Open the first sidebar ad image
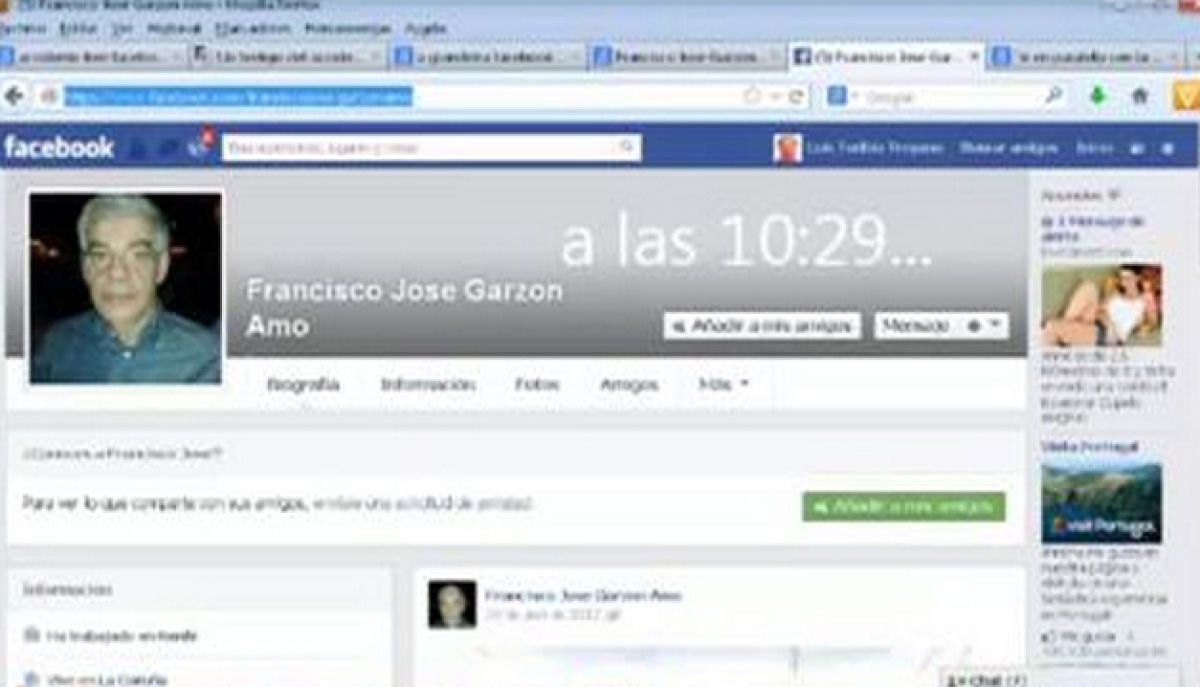Viewport: 1200px width, 687px height. point(1101,305)
